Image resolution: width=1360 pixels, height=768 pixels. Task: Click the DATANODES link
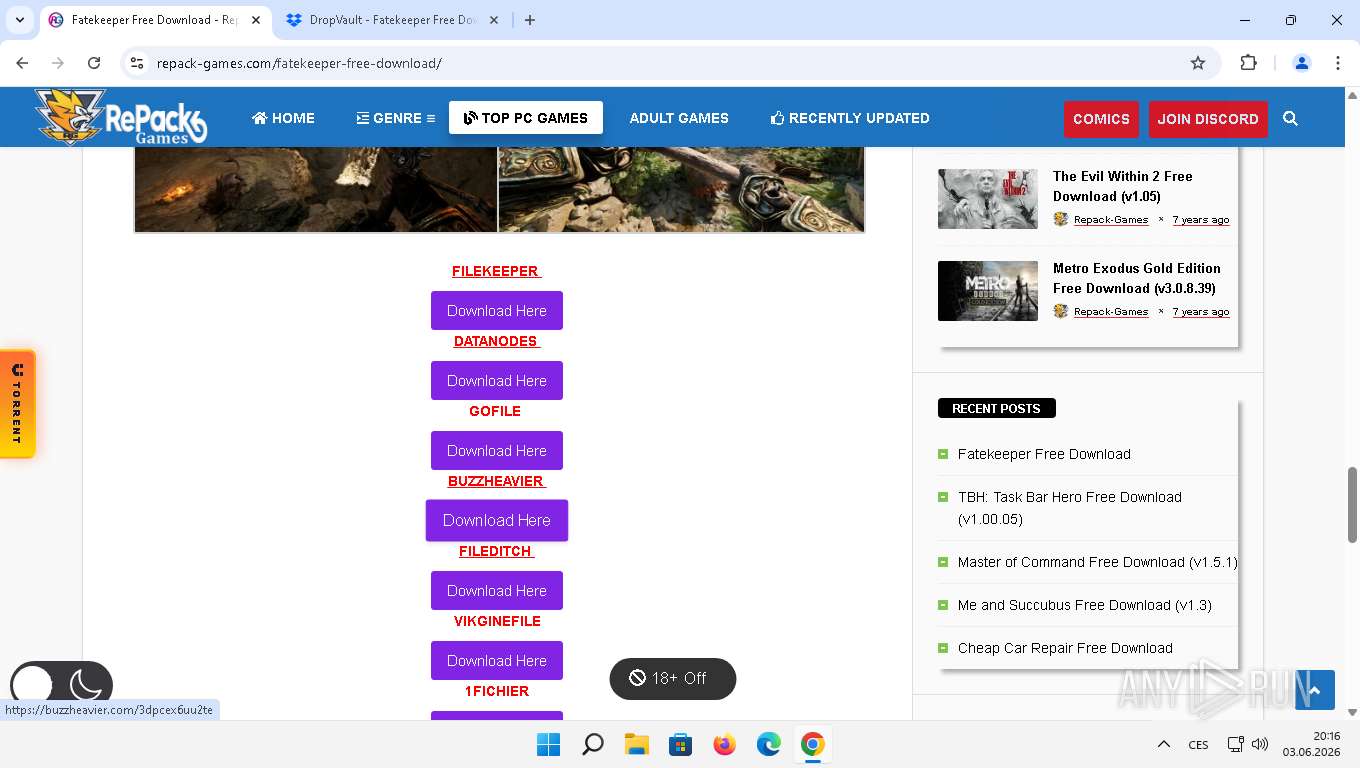coord(497,341)
